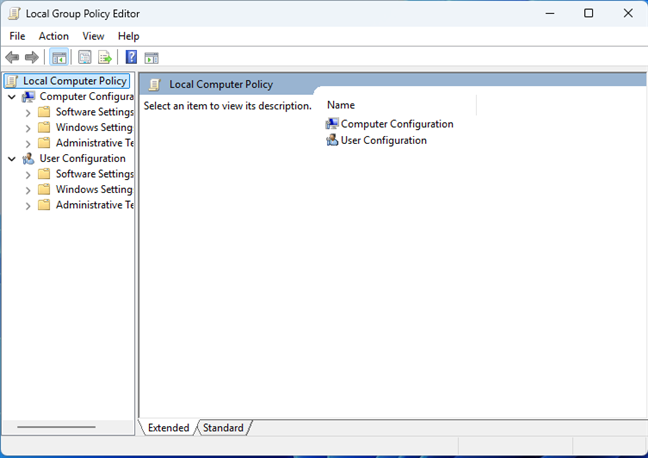Select Windows Settings label under User Configuration
The image size is (648, 458).
click(x=94, y=189)
